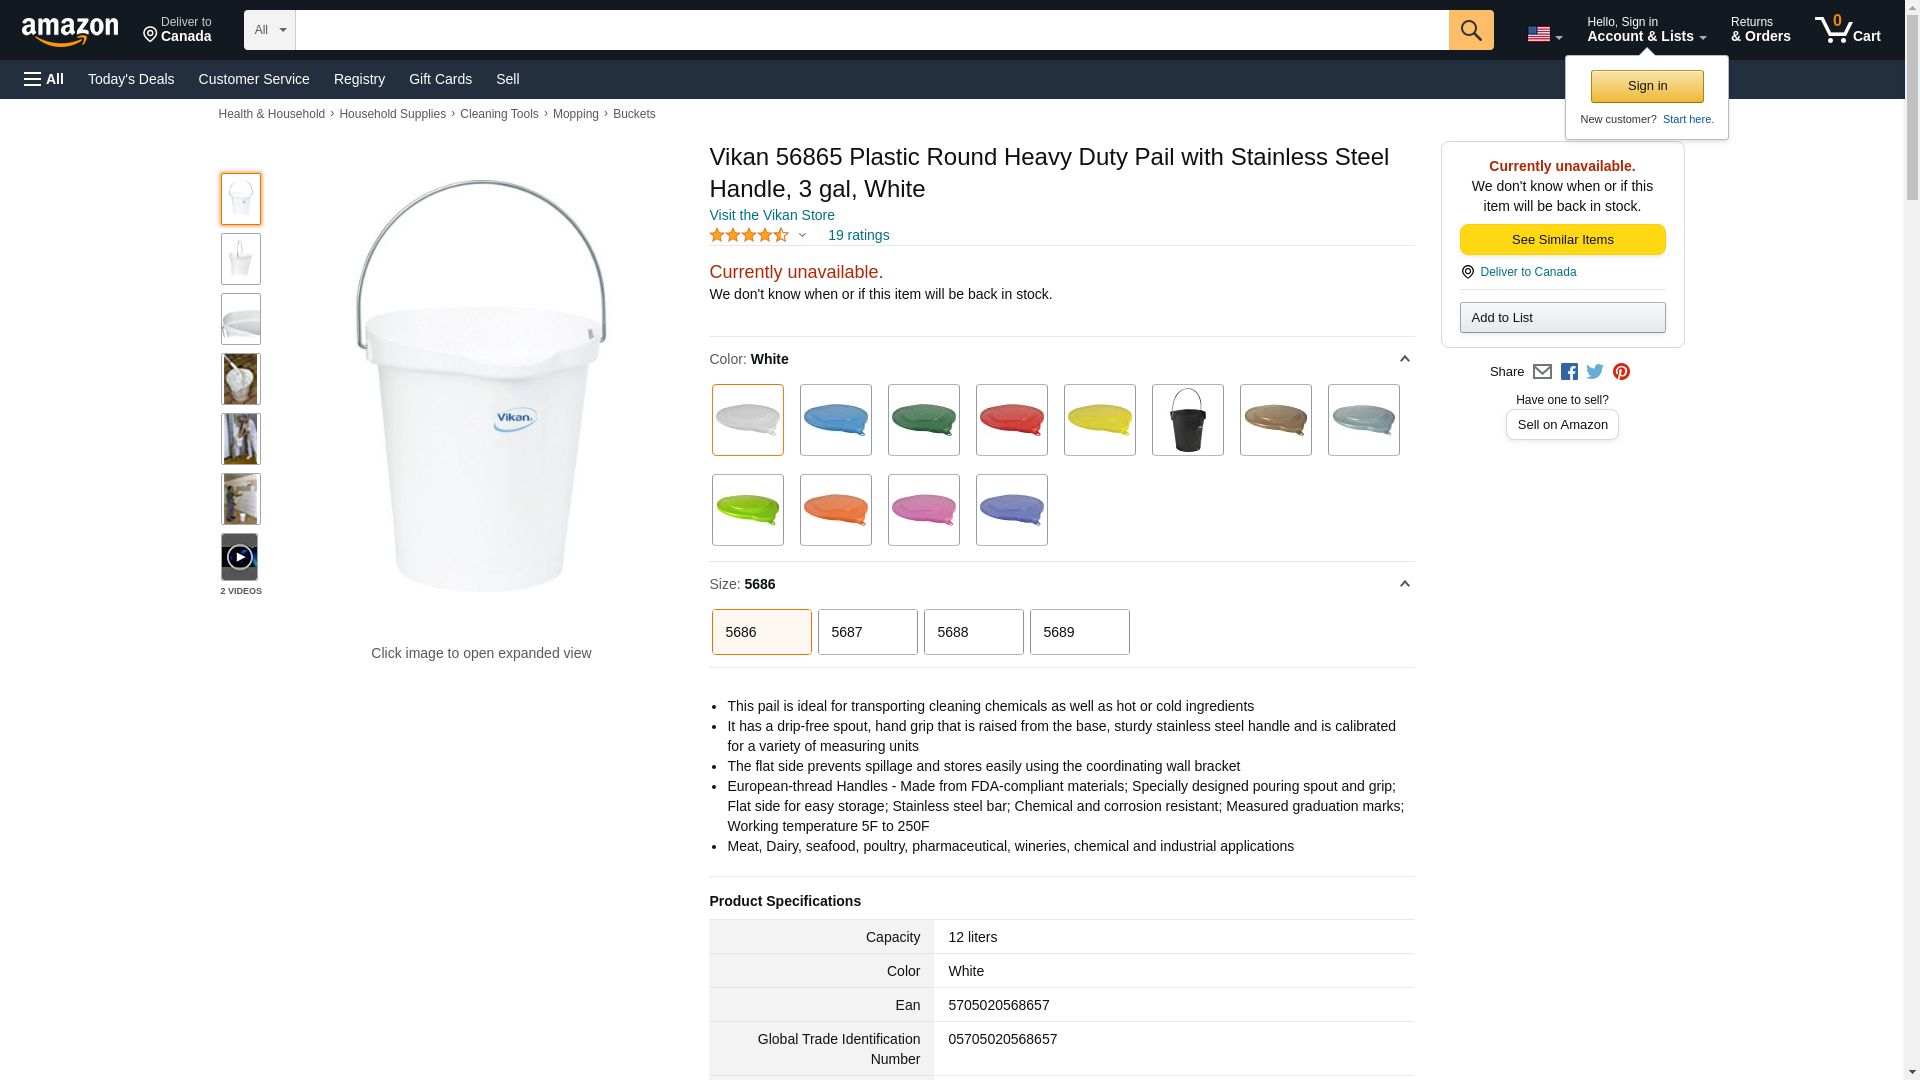The image size is (1920, 1080).
Task: Open Today's Deals in navigation bar
Action: (131, 79)
